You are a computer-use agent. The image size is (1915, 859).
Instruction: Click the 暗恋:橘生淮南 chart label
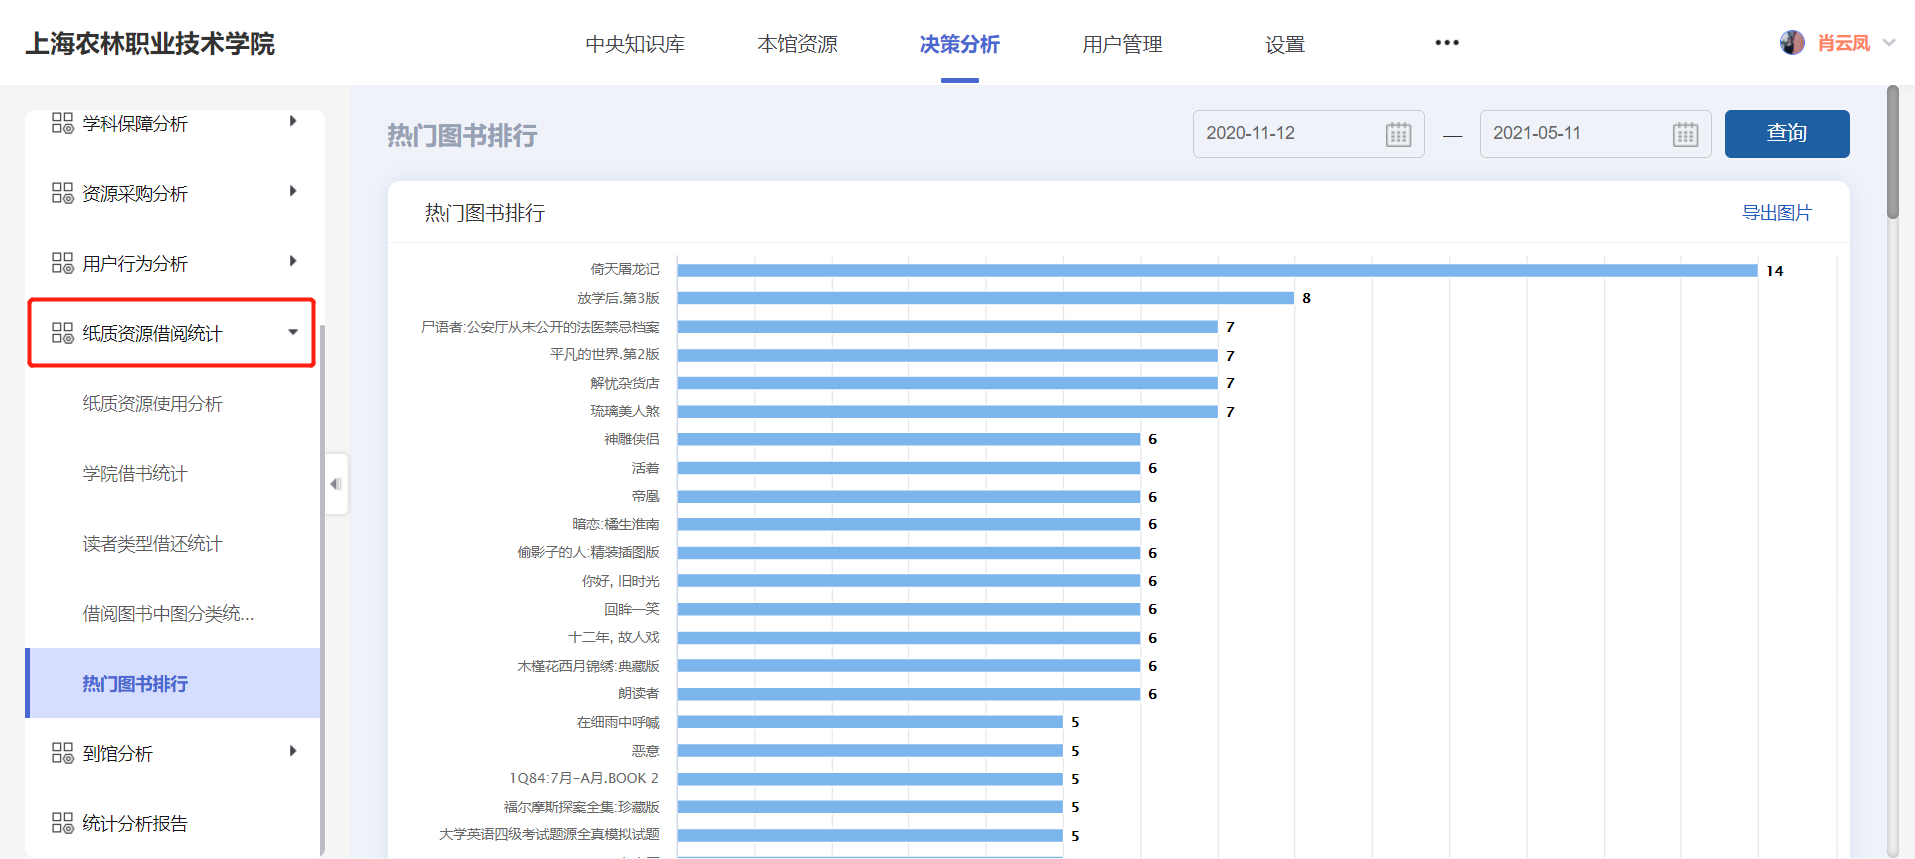click(616, 524)
